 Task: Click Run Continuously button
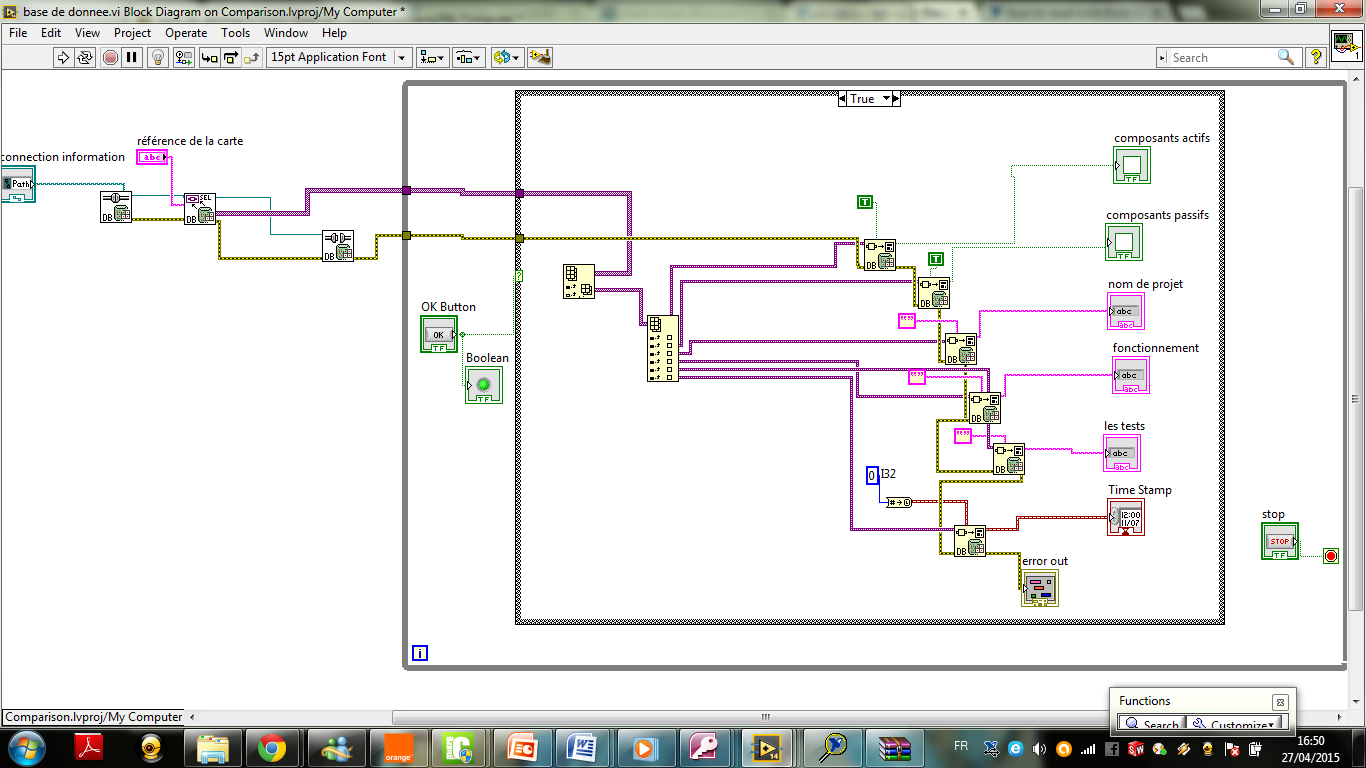click(x=85, y=58)
